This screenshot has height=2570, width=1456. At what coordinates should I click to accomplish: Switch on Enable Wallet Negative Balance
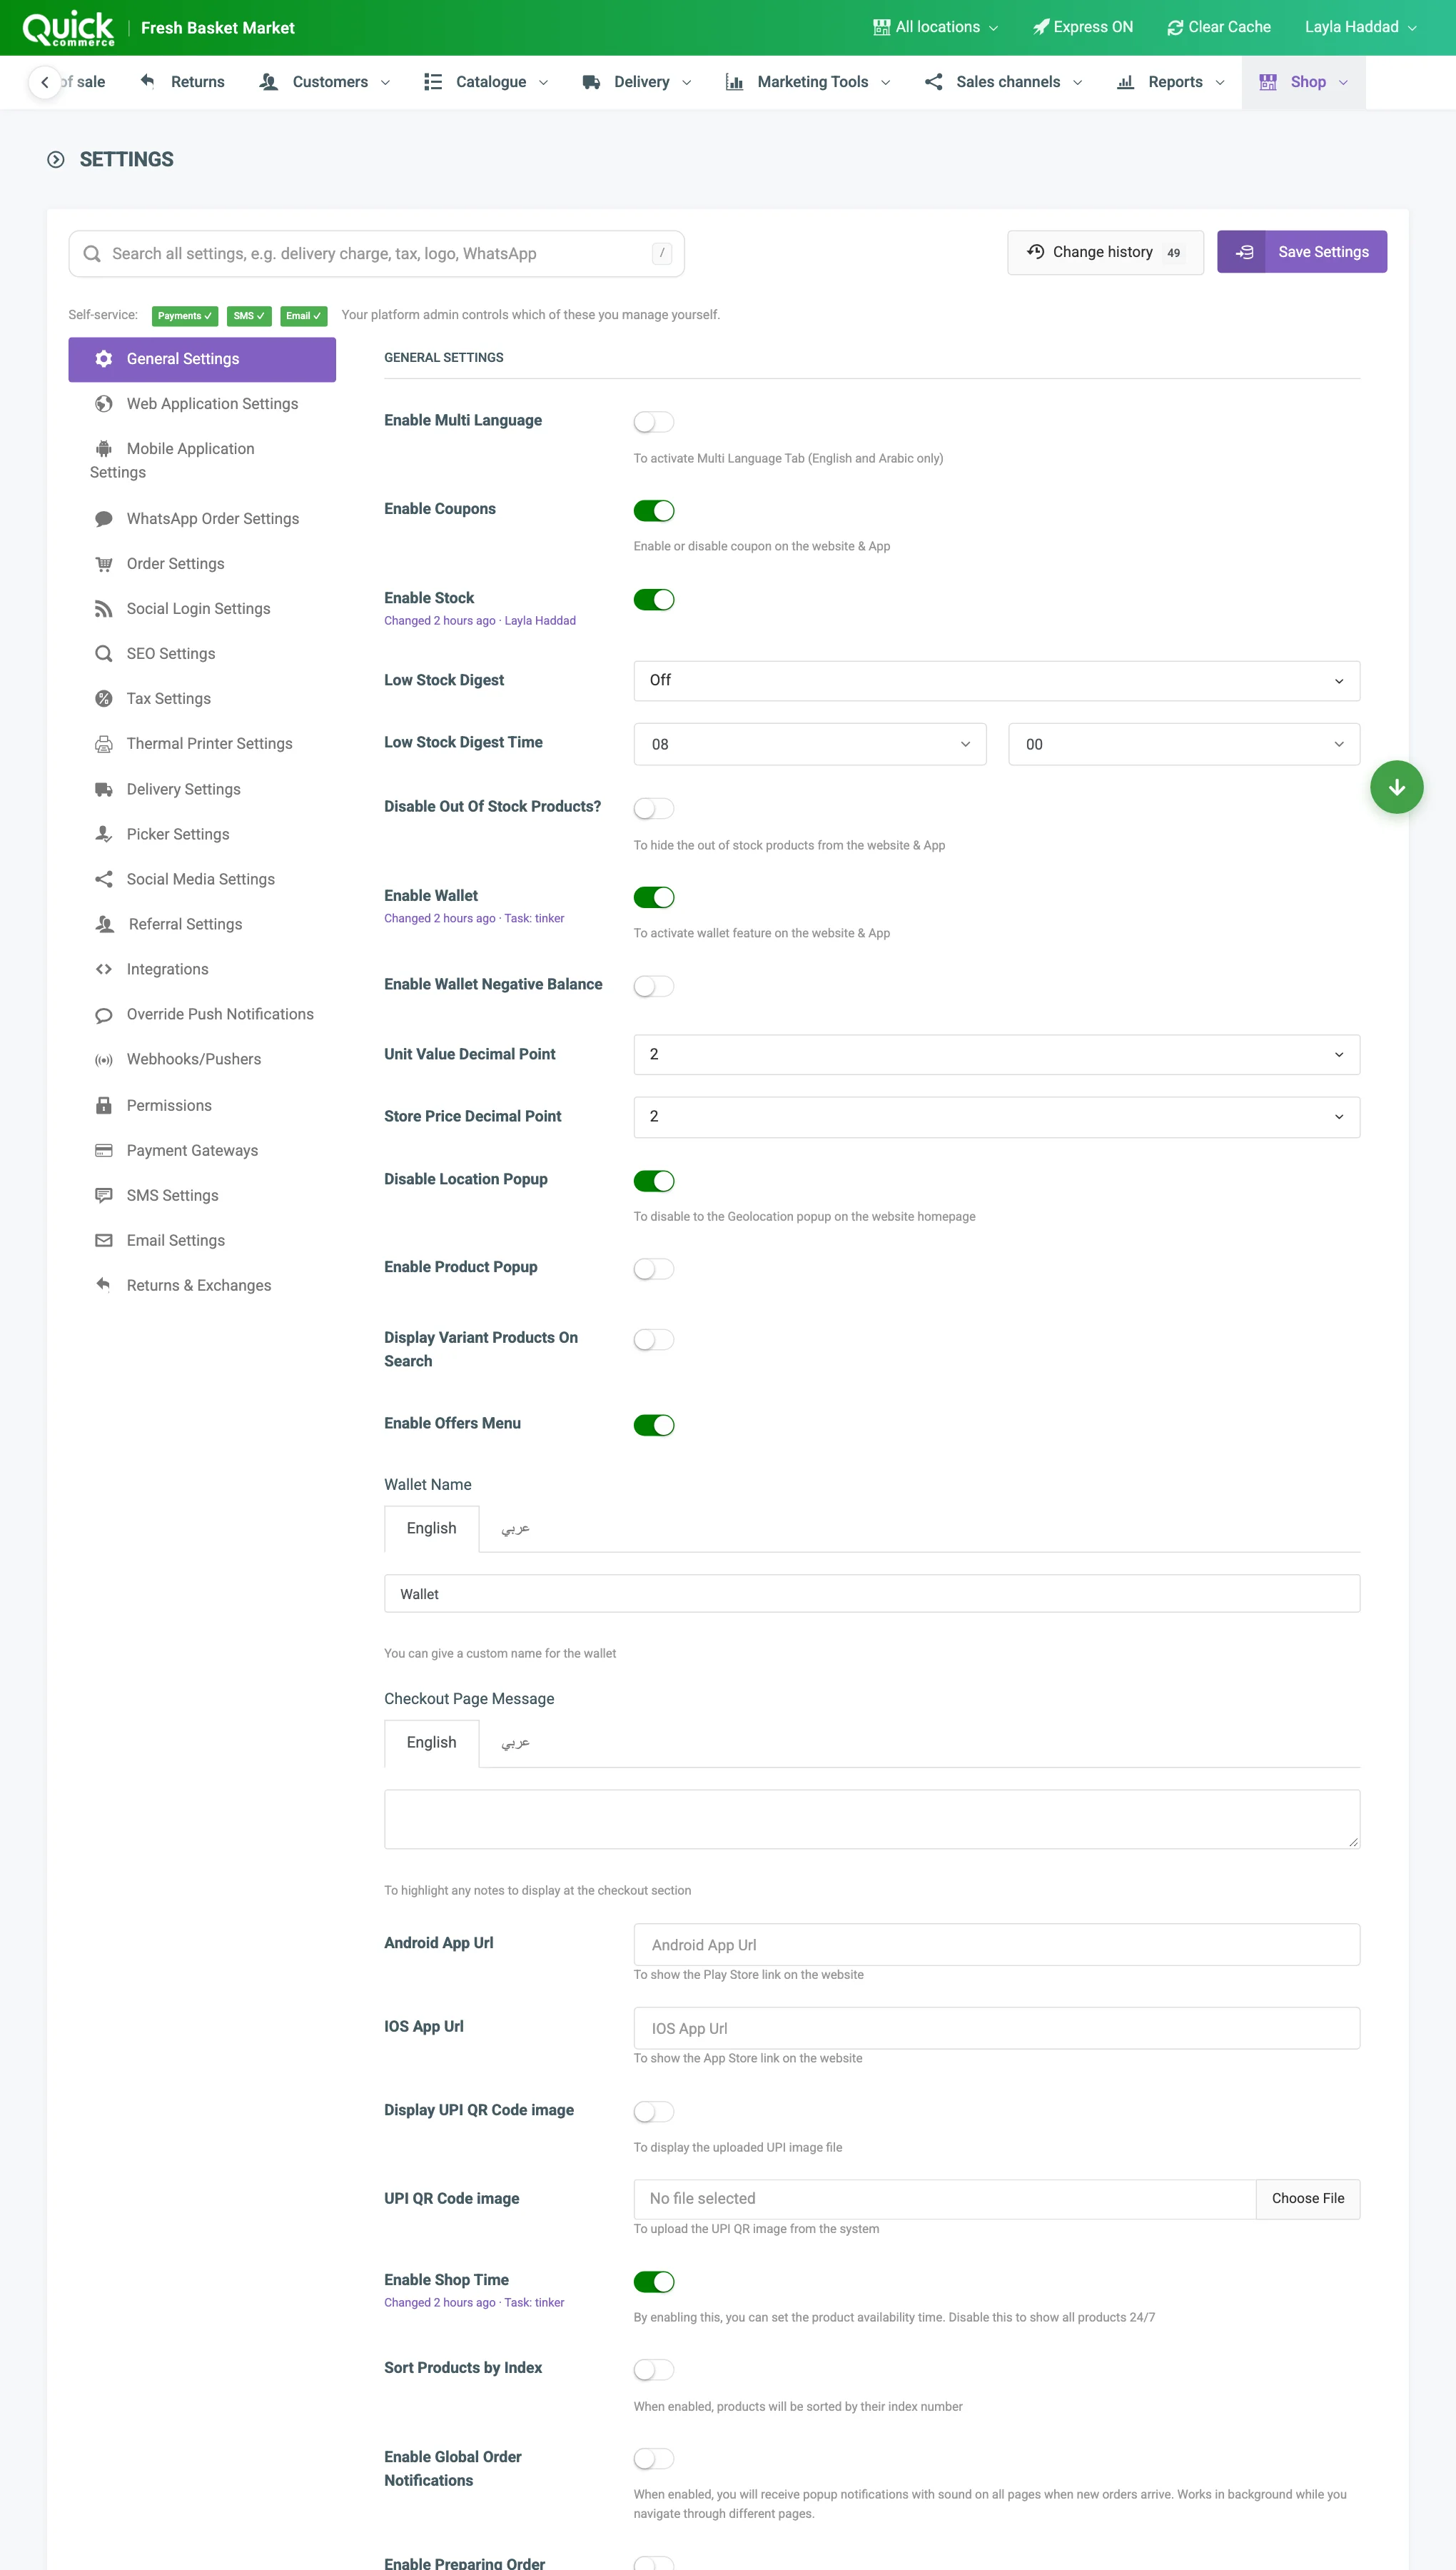point(654,986)
